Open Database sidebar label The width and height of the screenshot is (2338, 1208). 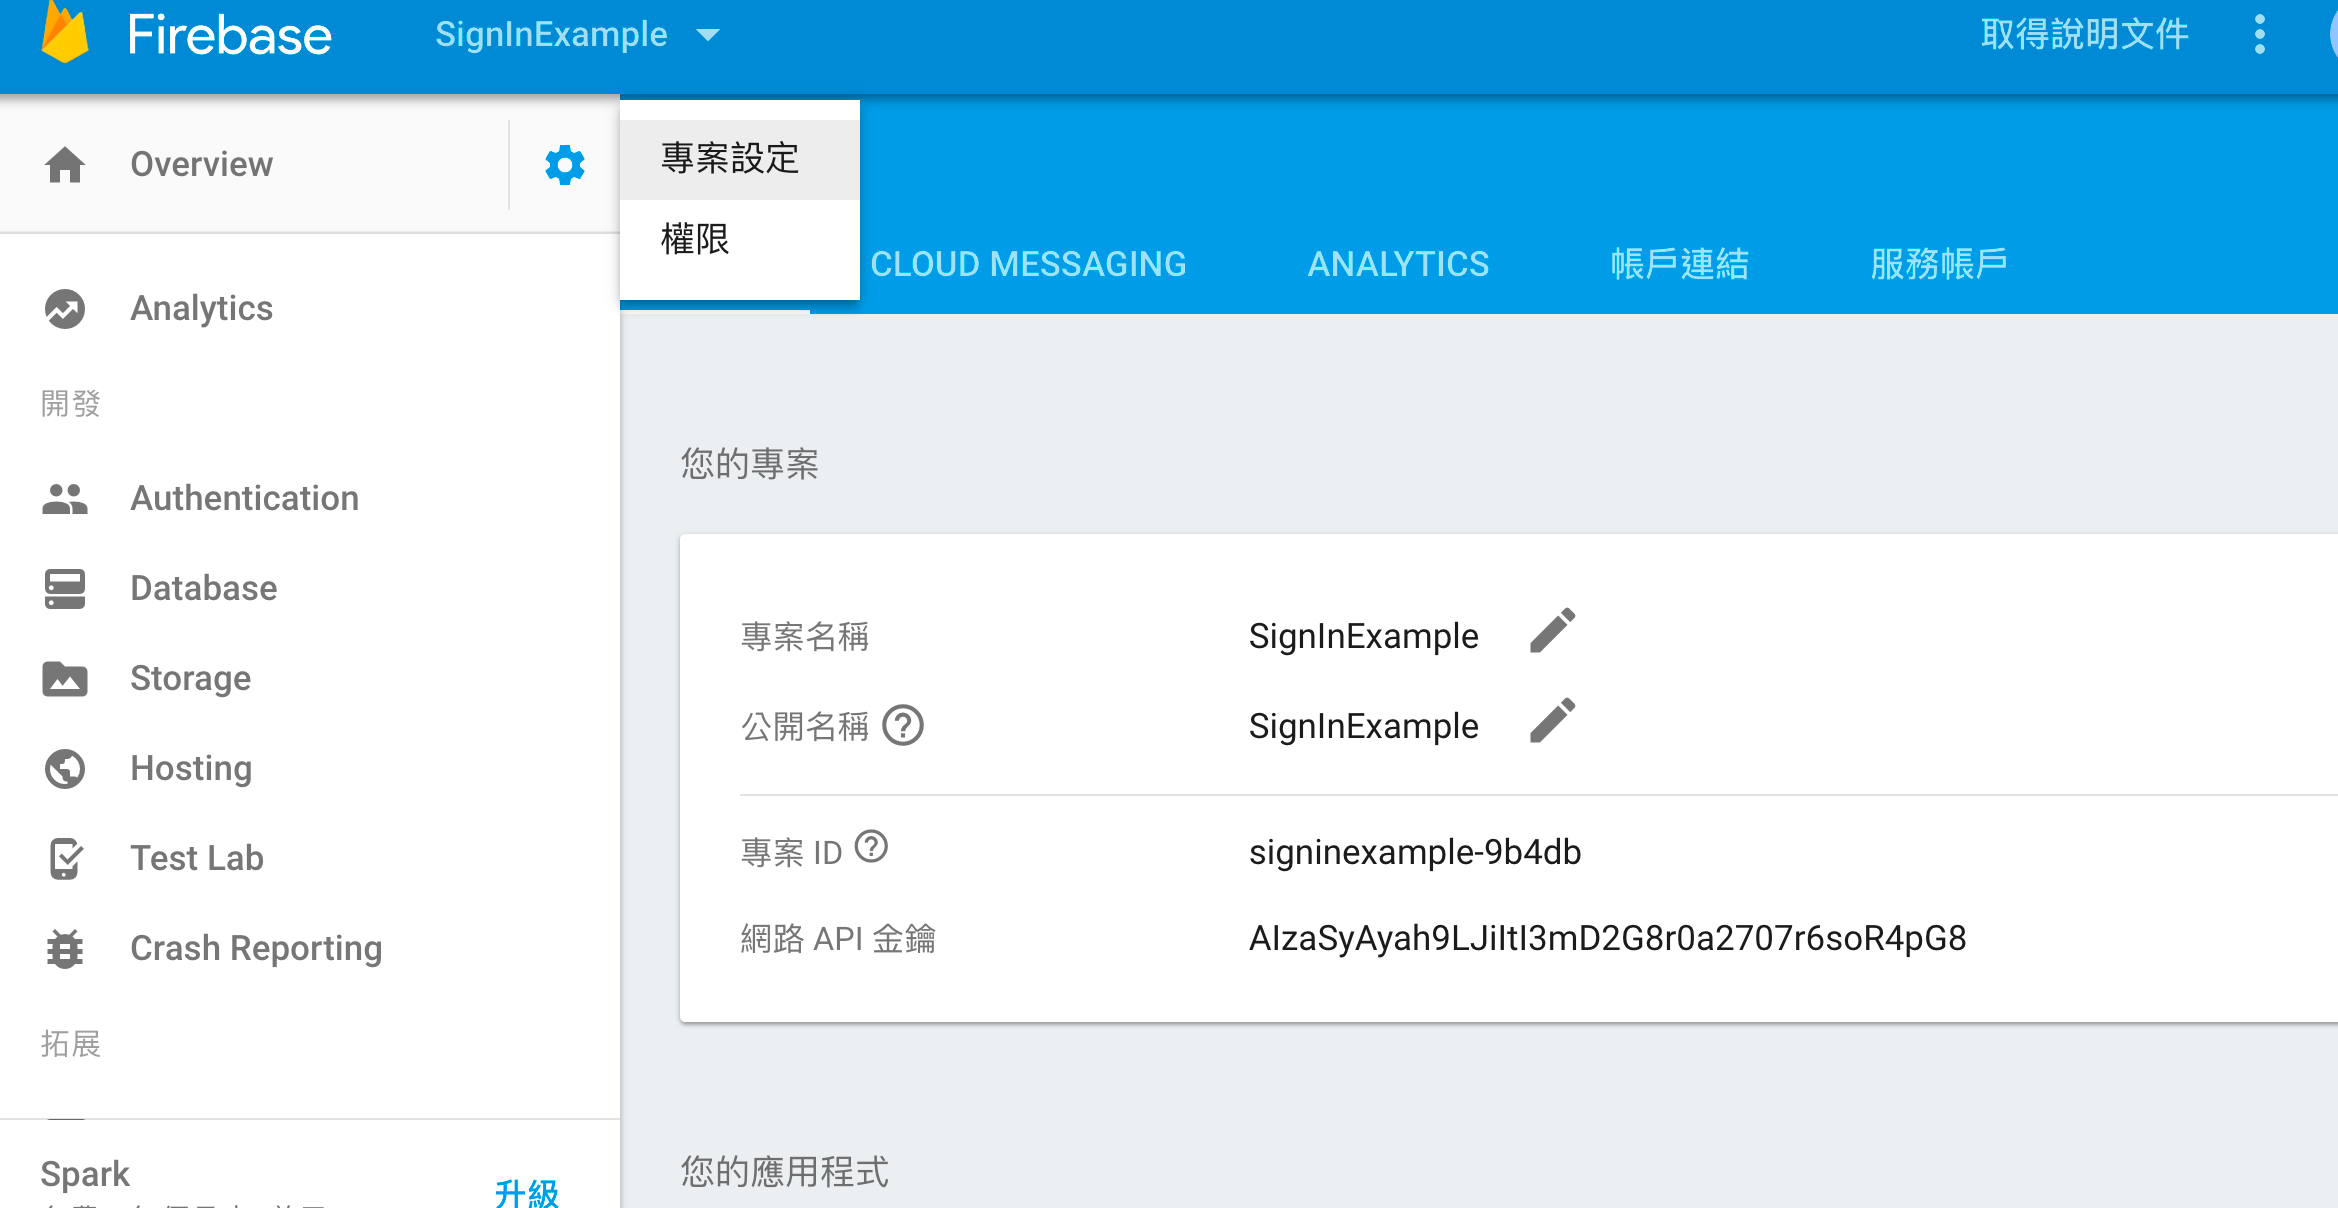click(x=204, y=588)
